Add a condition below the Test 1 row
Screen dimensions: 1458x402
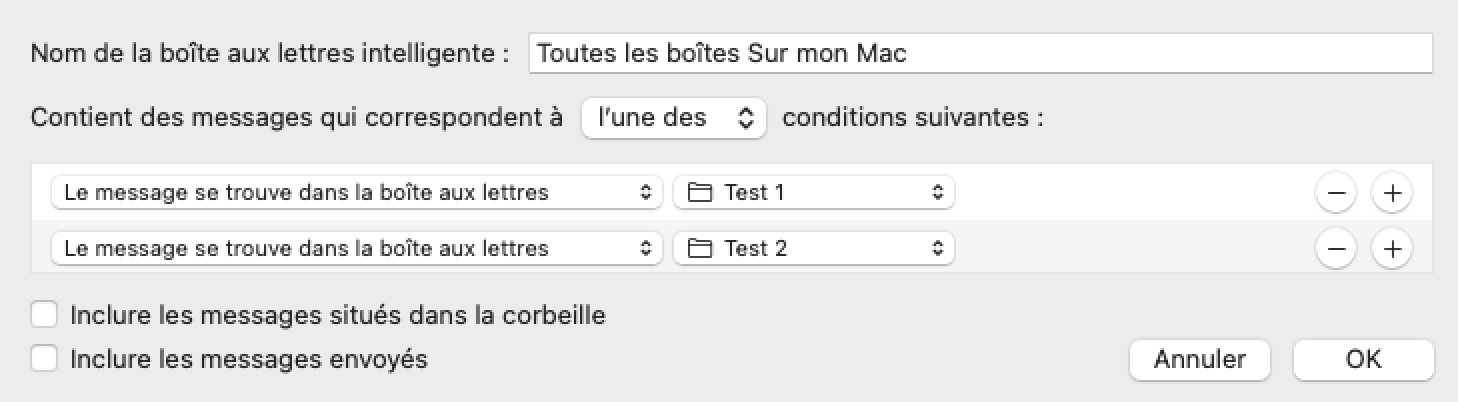(x=1391, y=193)
